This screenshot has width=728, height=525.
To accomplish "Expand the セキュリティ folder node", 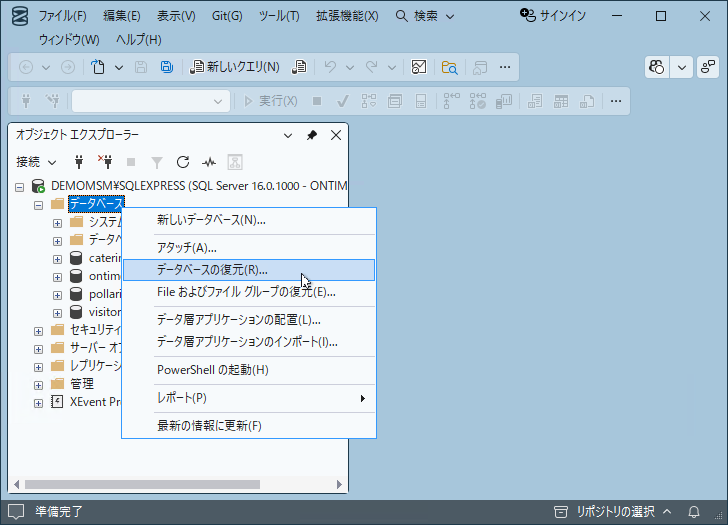I will click(x=38, y=330).
